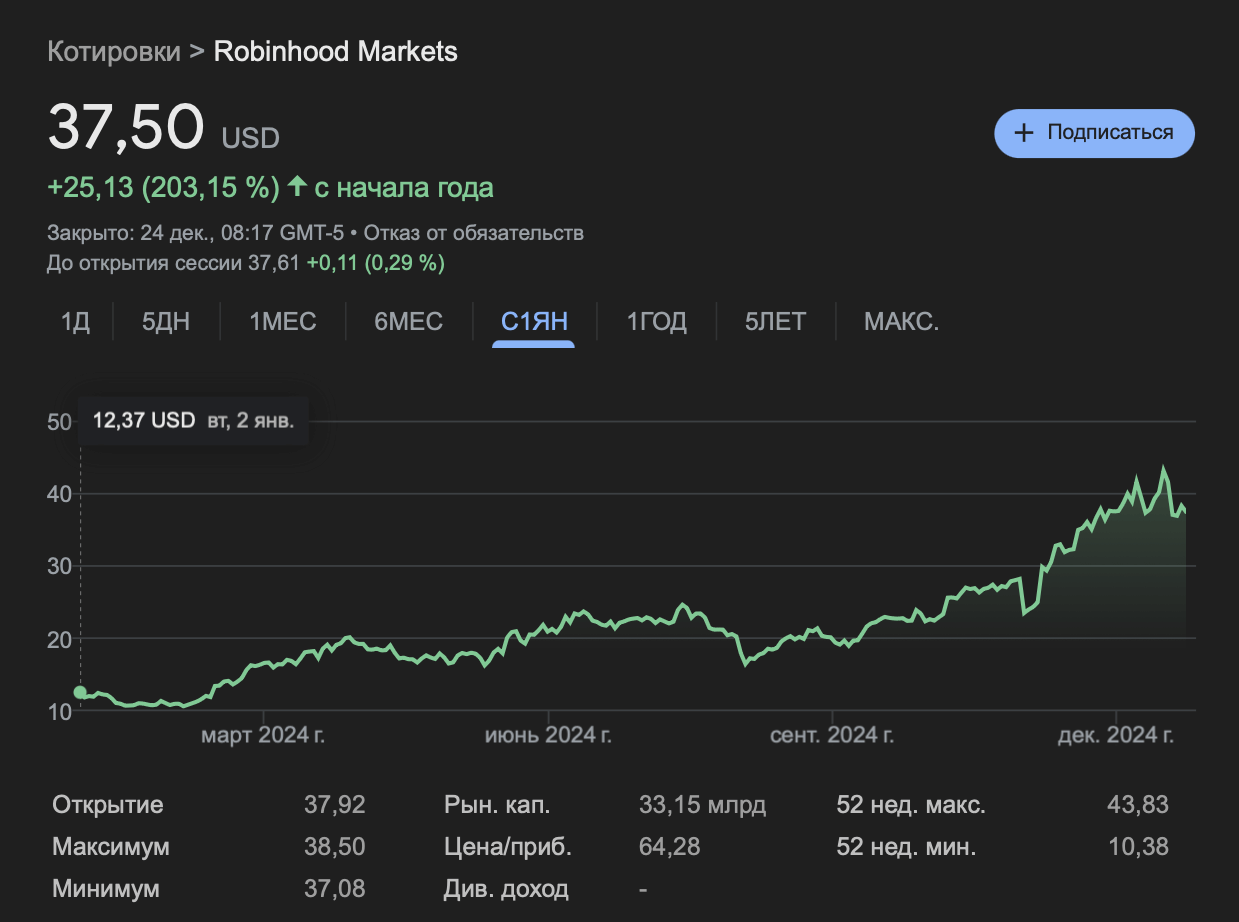Image resolution: width=1239 pixels, height=922 pixels.
Task: Click the 37,50 current price
Action: 126,128
